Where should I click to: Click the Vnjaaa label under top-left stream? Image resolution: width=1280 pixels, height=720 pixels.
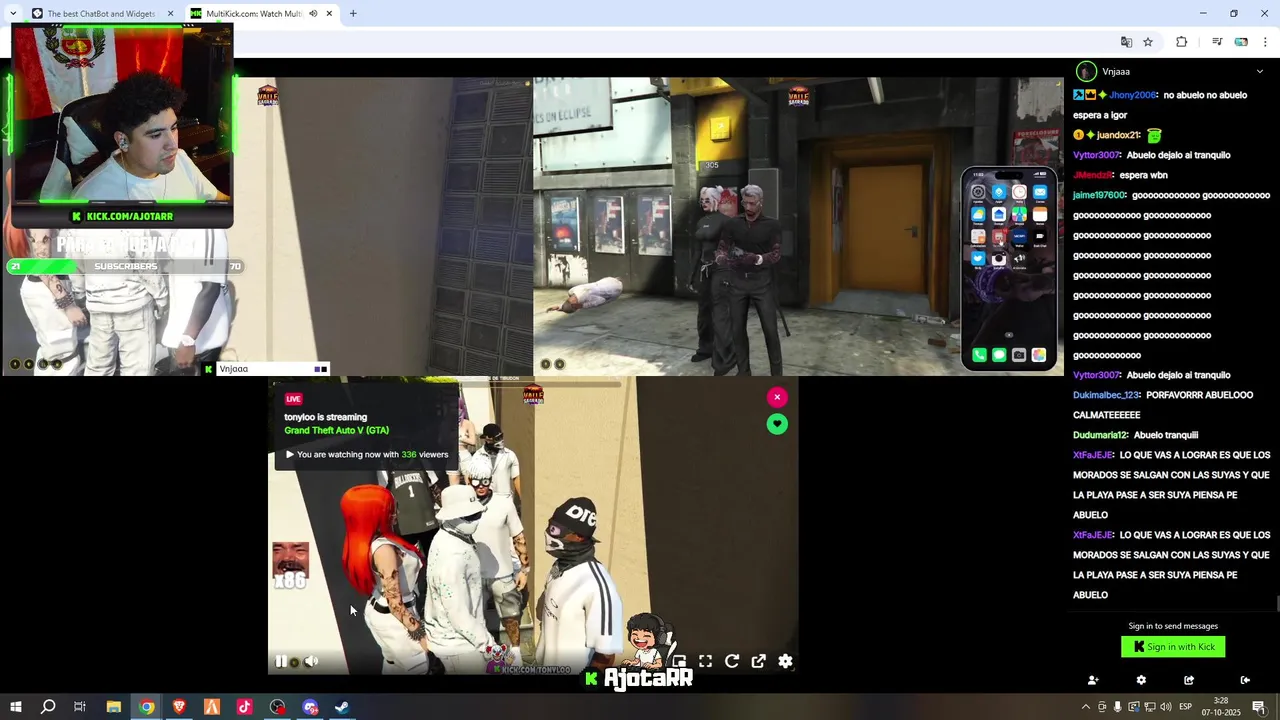[233, 369]
